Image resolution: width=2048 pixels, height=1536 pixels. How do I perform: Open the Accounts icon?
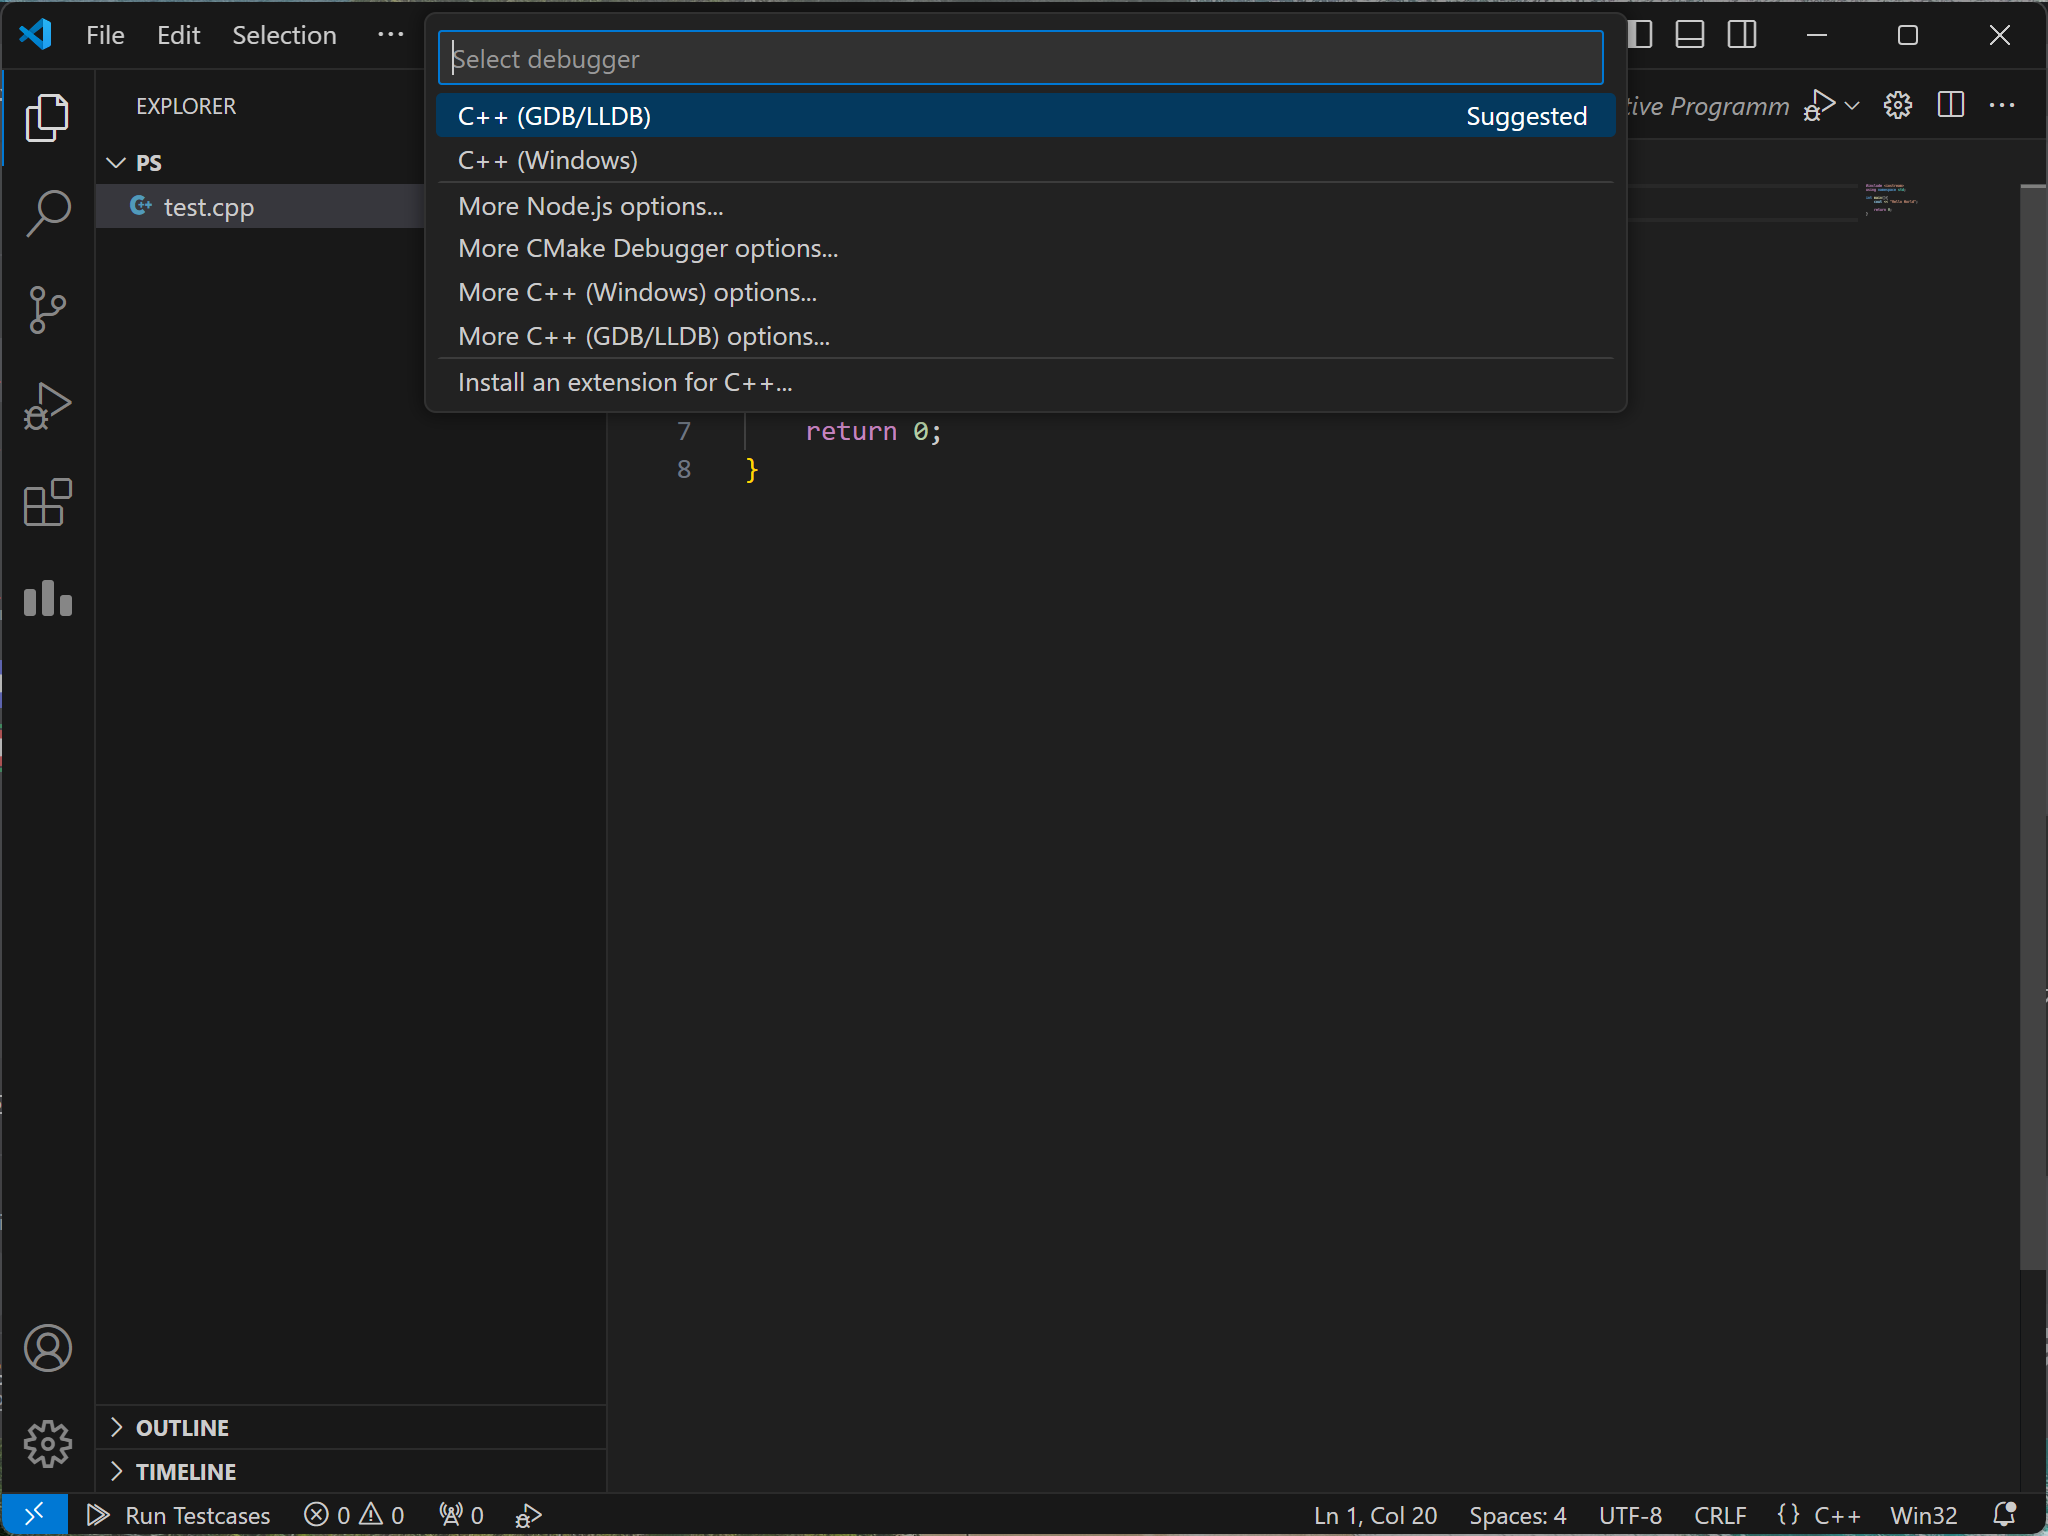point(47,1348)
